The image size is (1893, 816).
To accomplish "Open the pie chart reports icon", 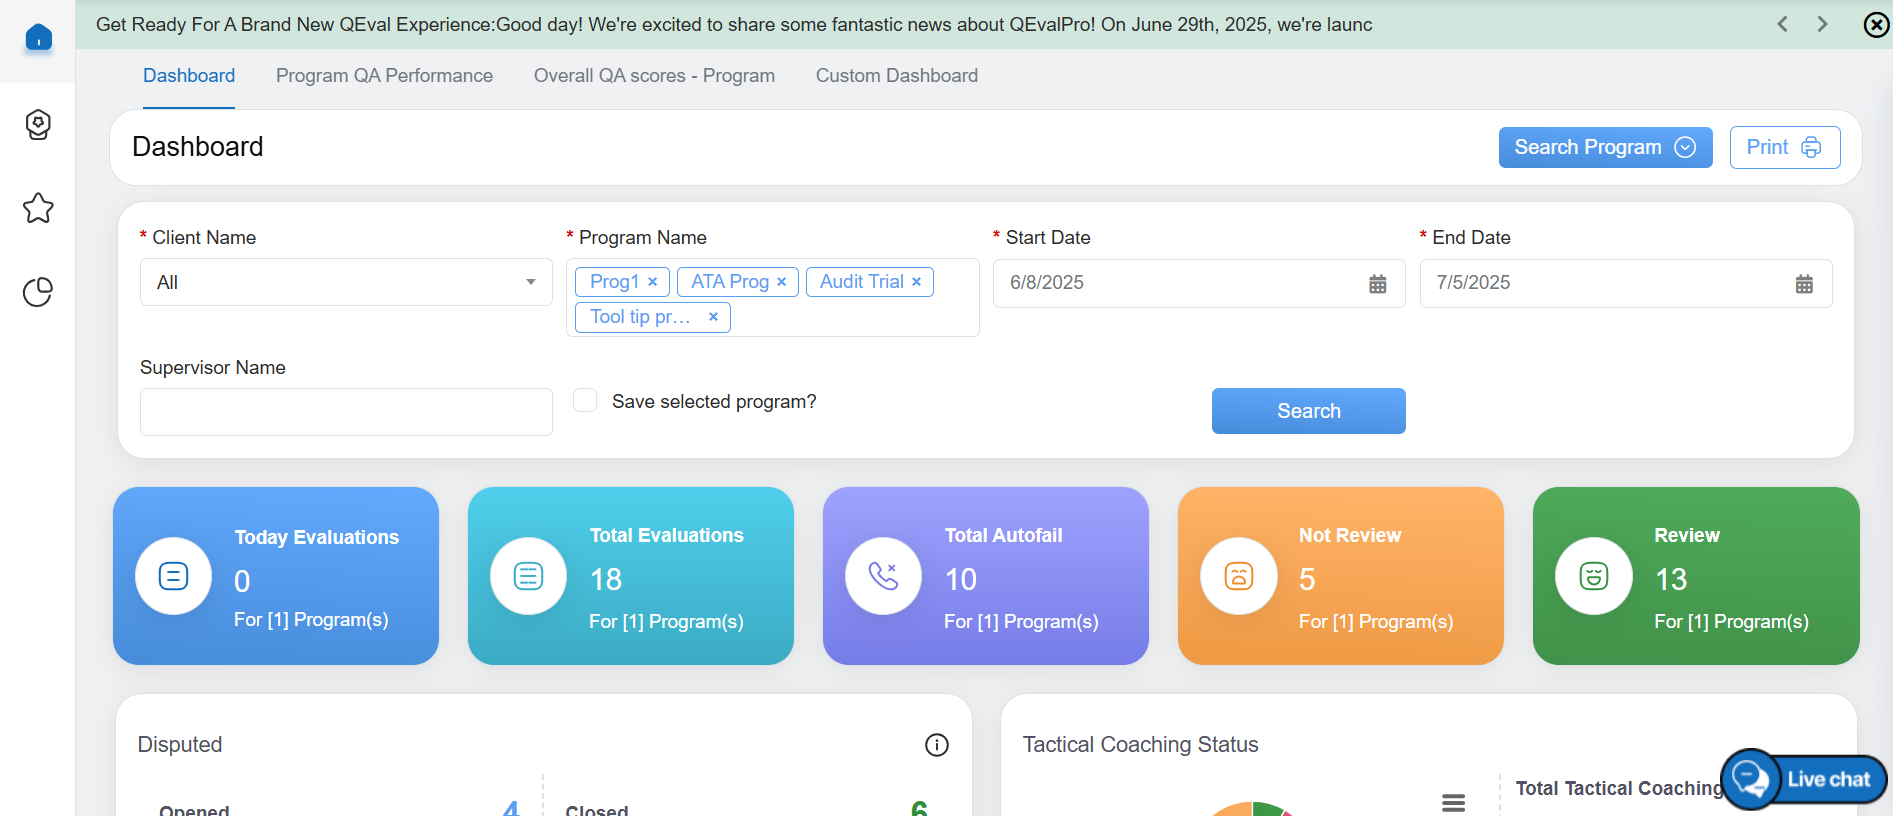I will click(x=38, y=292).
